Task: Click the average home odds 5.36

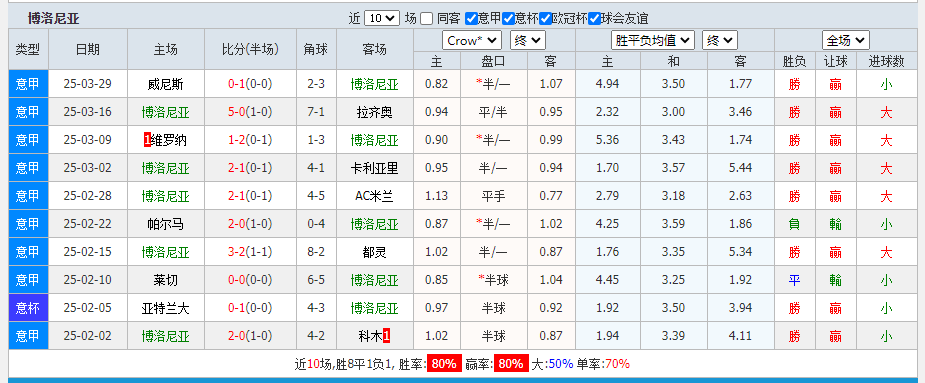Action: point(608,140)
